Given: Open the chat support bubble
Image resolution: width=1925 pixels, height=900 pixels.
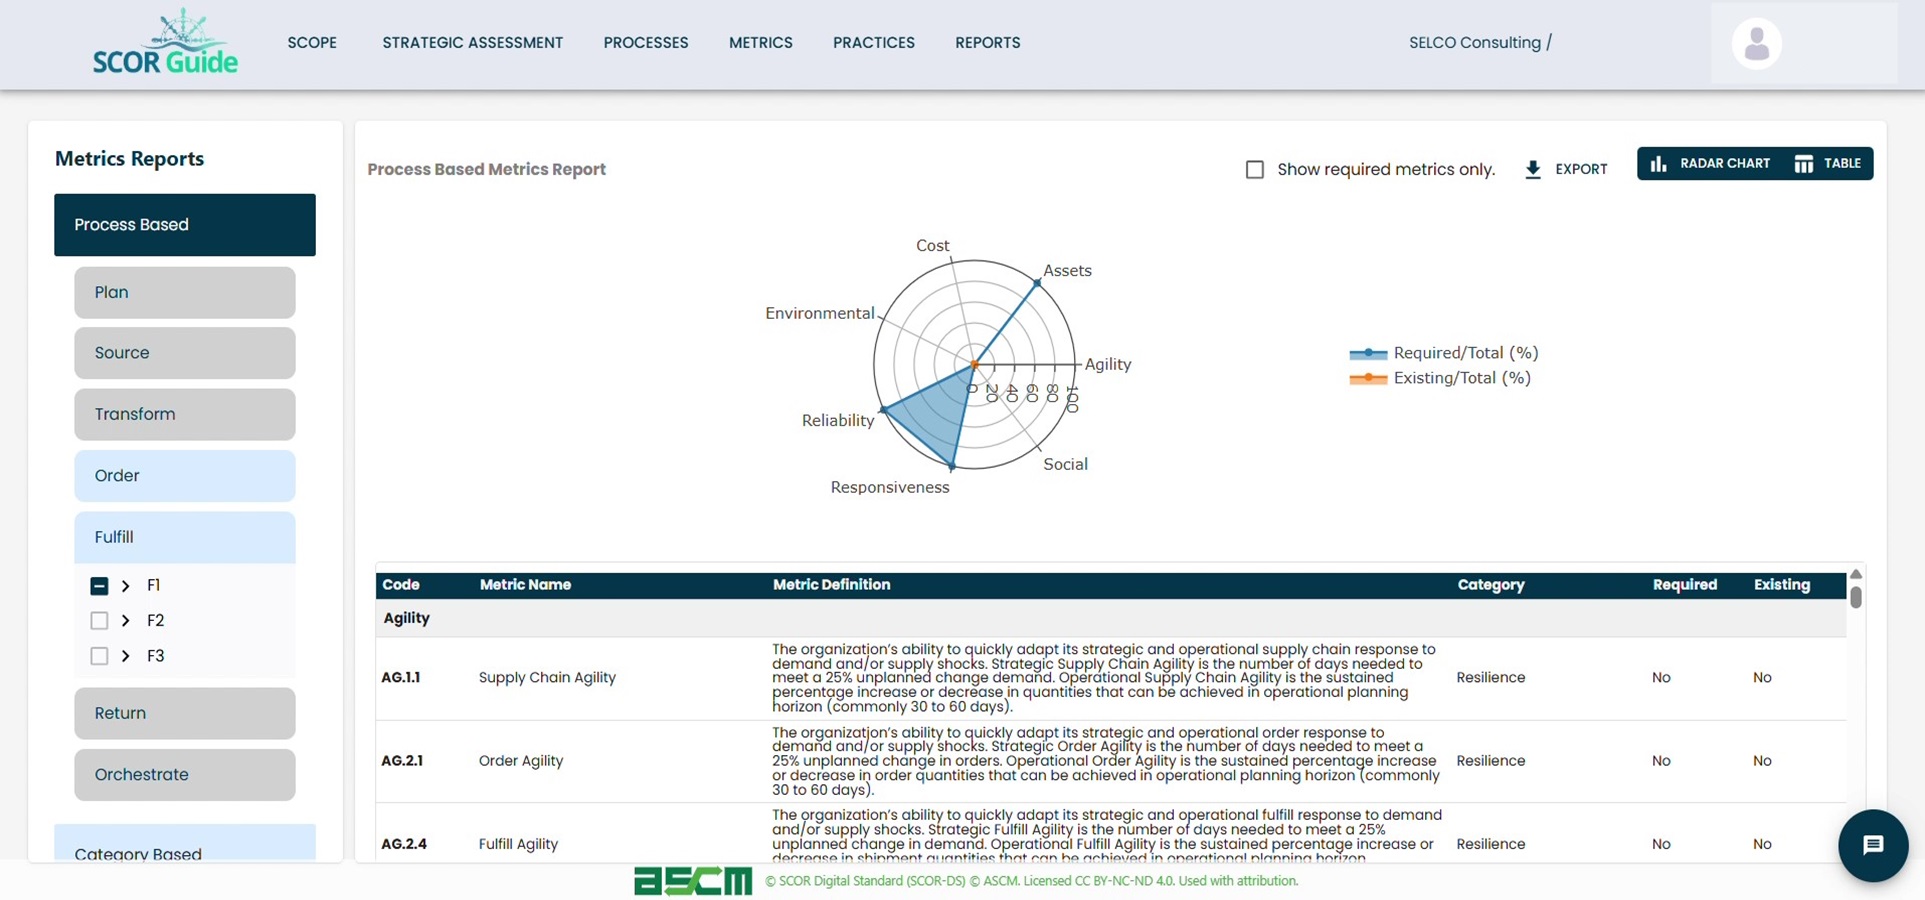Looking at the screenshot, I should (x=1872, y=845).
